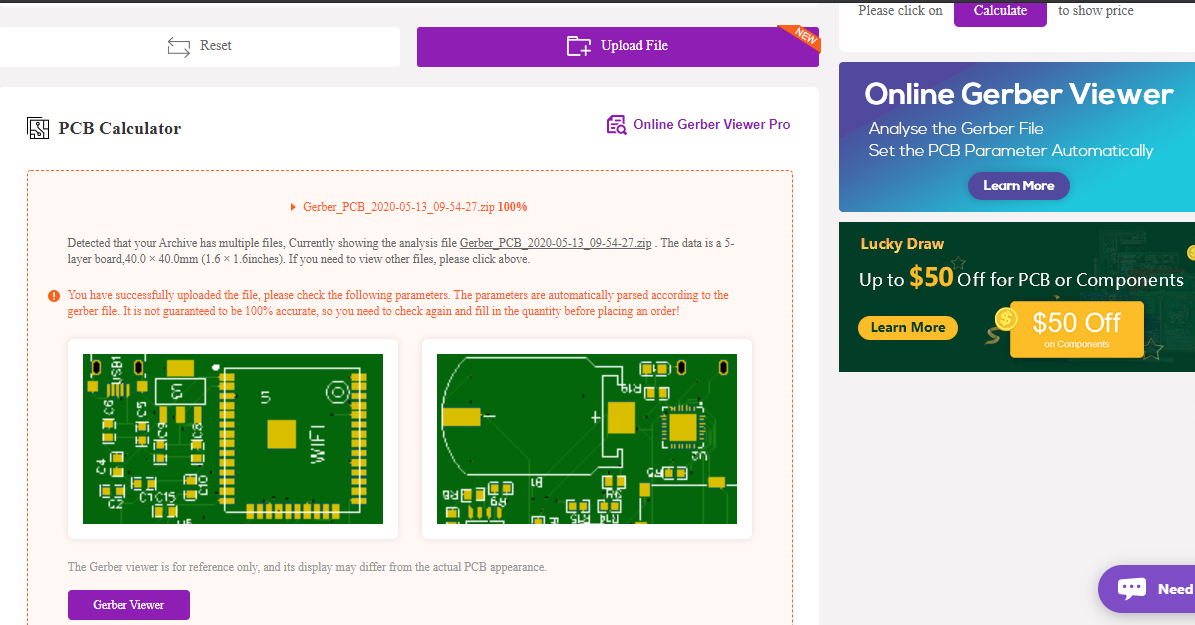Image resolution: width=1195 pixels, height=625 pixels.
Task: Select the underlined Gerber_PCB zip file link
Action: click(x=555, y=243)
